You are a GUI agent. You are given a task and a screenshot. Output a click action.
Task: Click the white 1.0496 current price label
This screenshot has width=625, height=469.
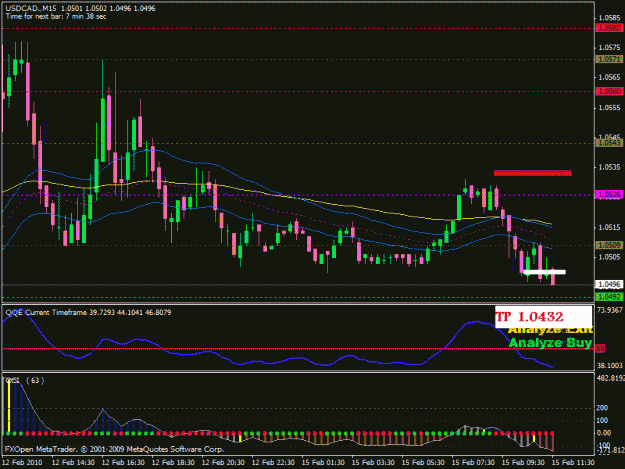(609, 284)
